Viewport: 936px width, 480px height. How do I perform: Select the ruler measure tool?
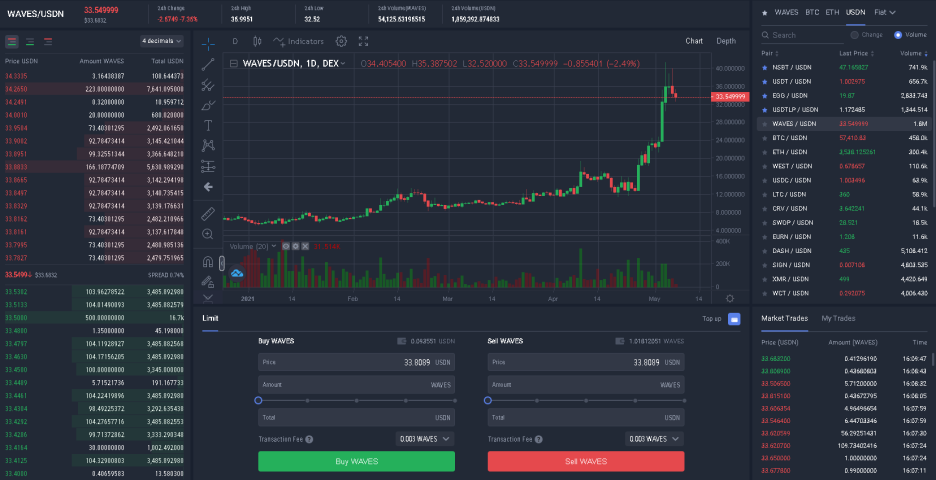208,213
